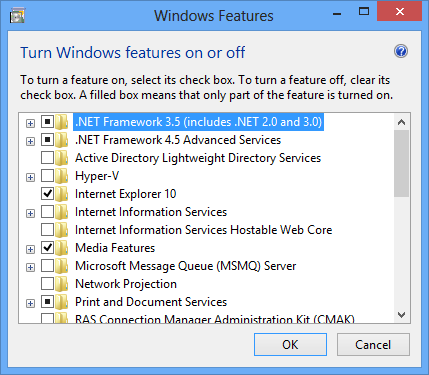The height and width of the screenshot is (375, 429).
Task: Tick the Network Projection checkbox
Action: point(47,283)
